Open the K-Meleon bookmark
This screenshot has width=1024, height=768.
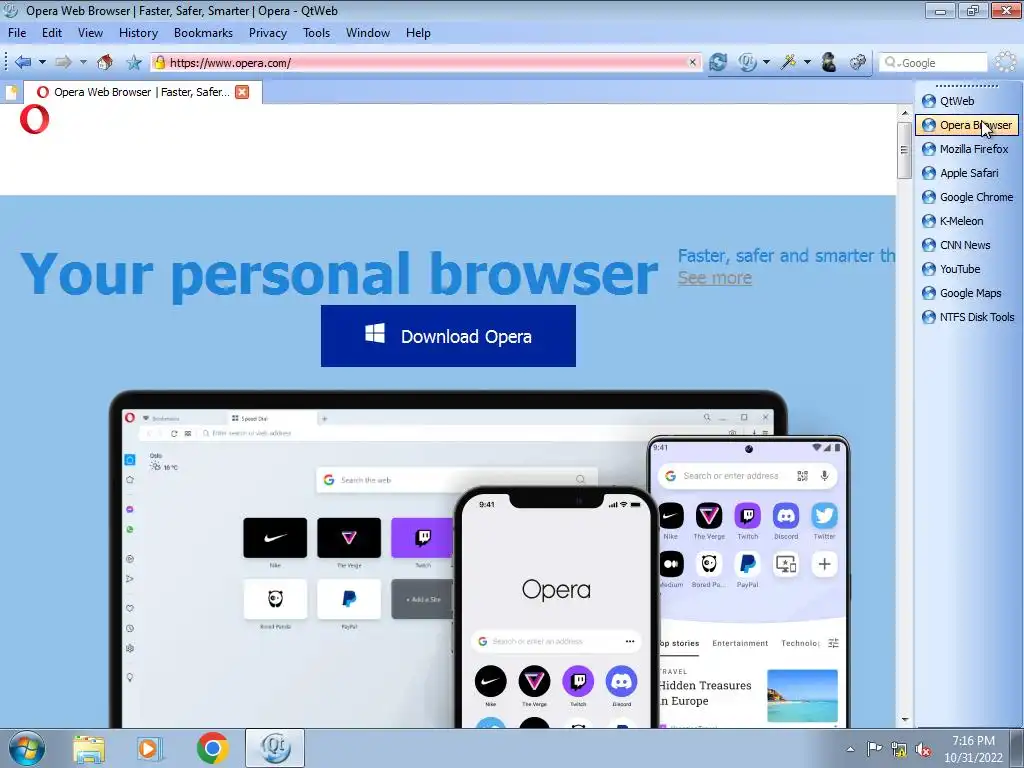click(967, 221)
